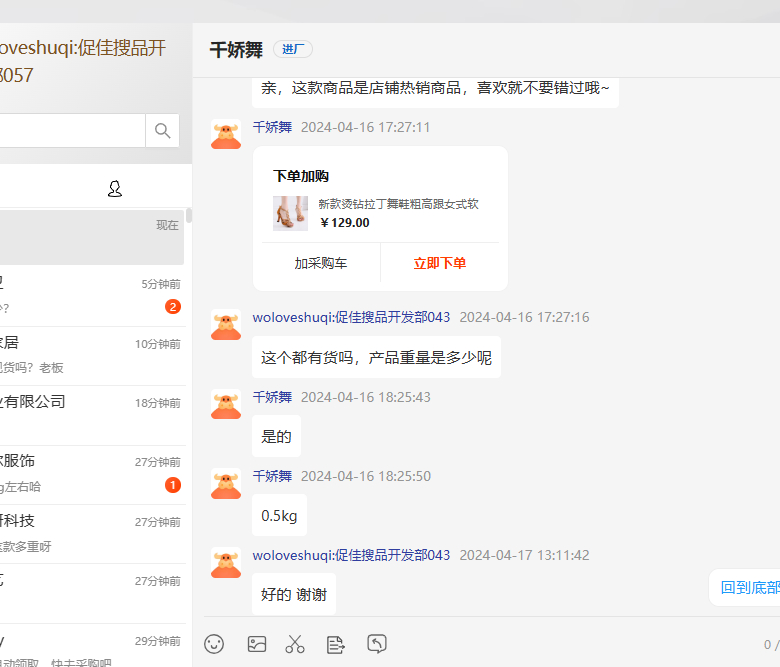This screenshot has height=667, width=780.
Task: Focus the conversation search input field
Action: coord(70,131)
